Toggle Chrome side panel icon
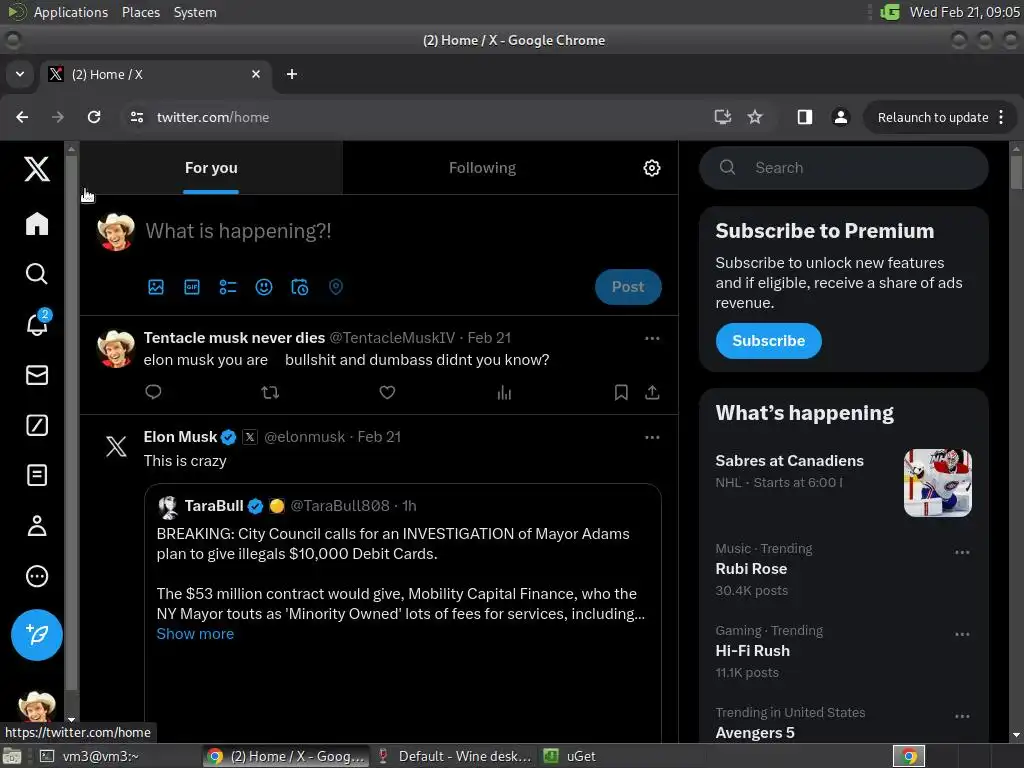 [x=805, y=117]
